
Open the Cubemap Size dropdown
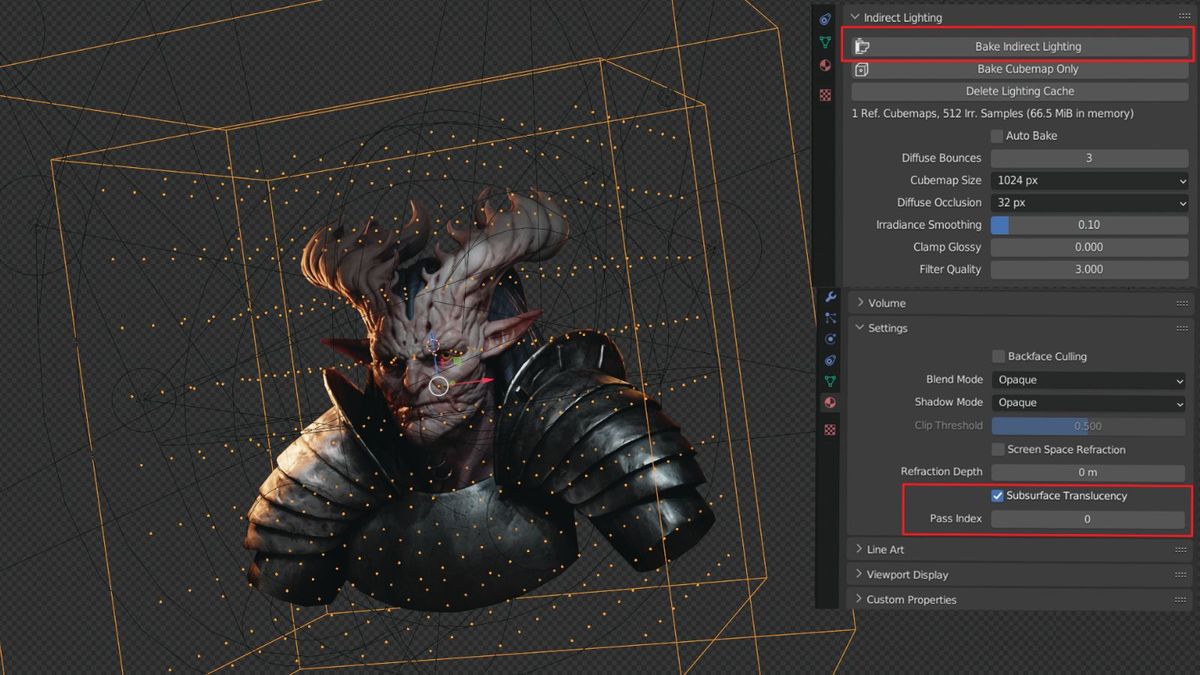(x=1089, y=180)
